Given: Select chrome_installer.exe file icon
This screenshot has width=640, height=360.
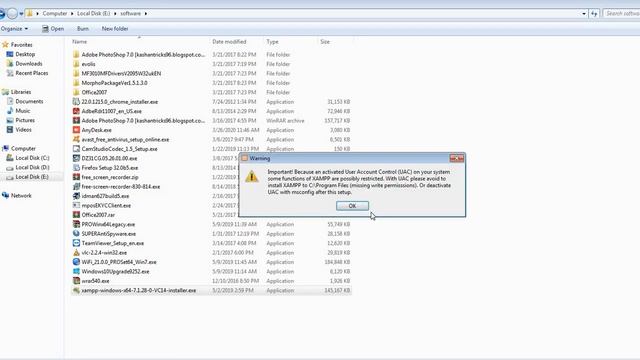Looking at the screenshot, I should click(x=76, y=102).
